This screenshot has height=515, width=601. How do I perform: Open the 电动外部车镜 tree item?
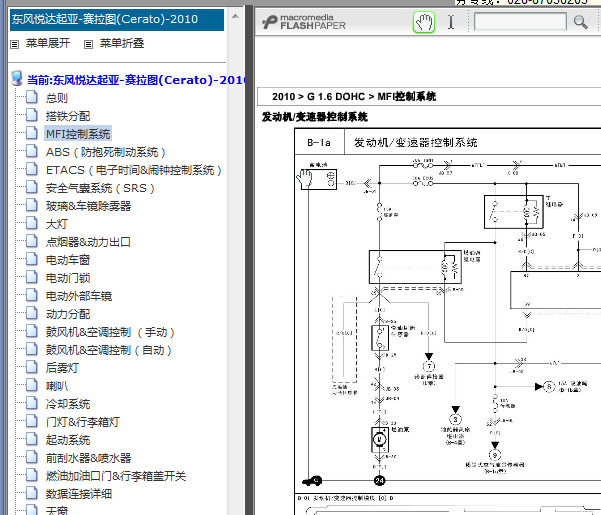point(79,296)
